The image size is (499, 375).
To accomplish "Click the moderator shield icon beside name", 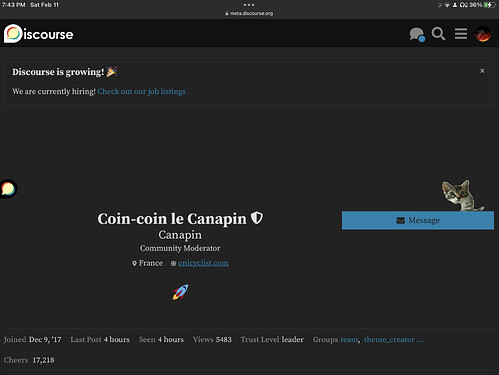I will tap(257, 218).
